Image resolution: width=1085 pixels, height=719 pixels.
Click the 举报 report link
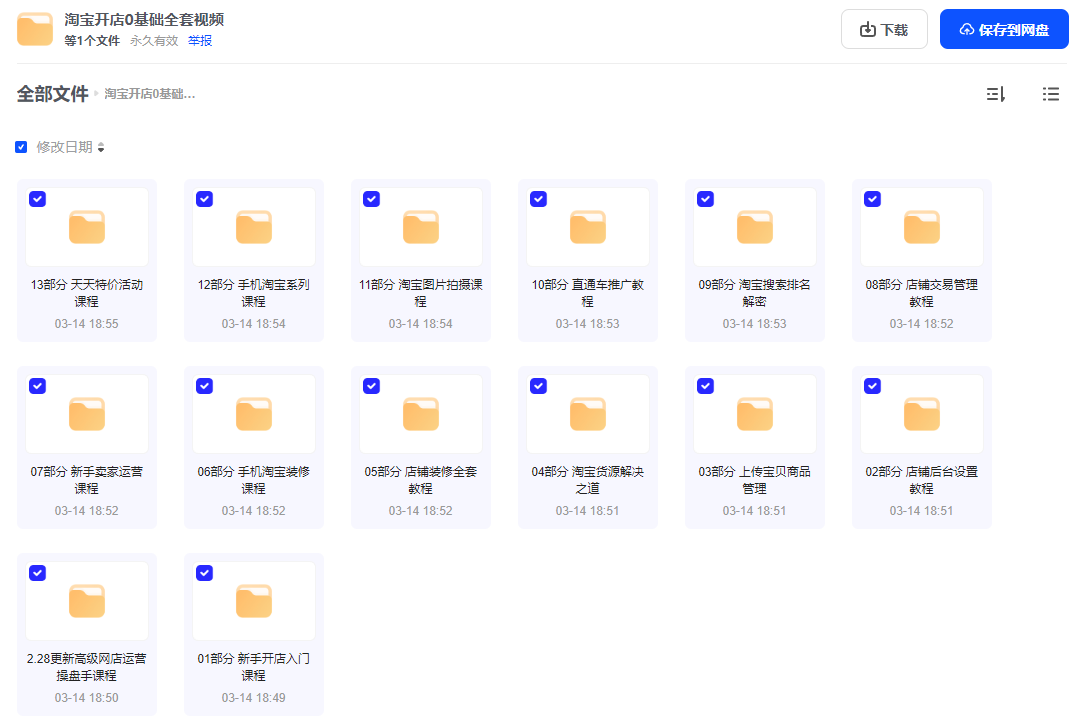[200, 41]
